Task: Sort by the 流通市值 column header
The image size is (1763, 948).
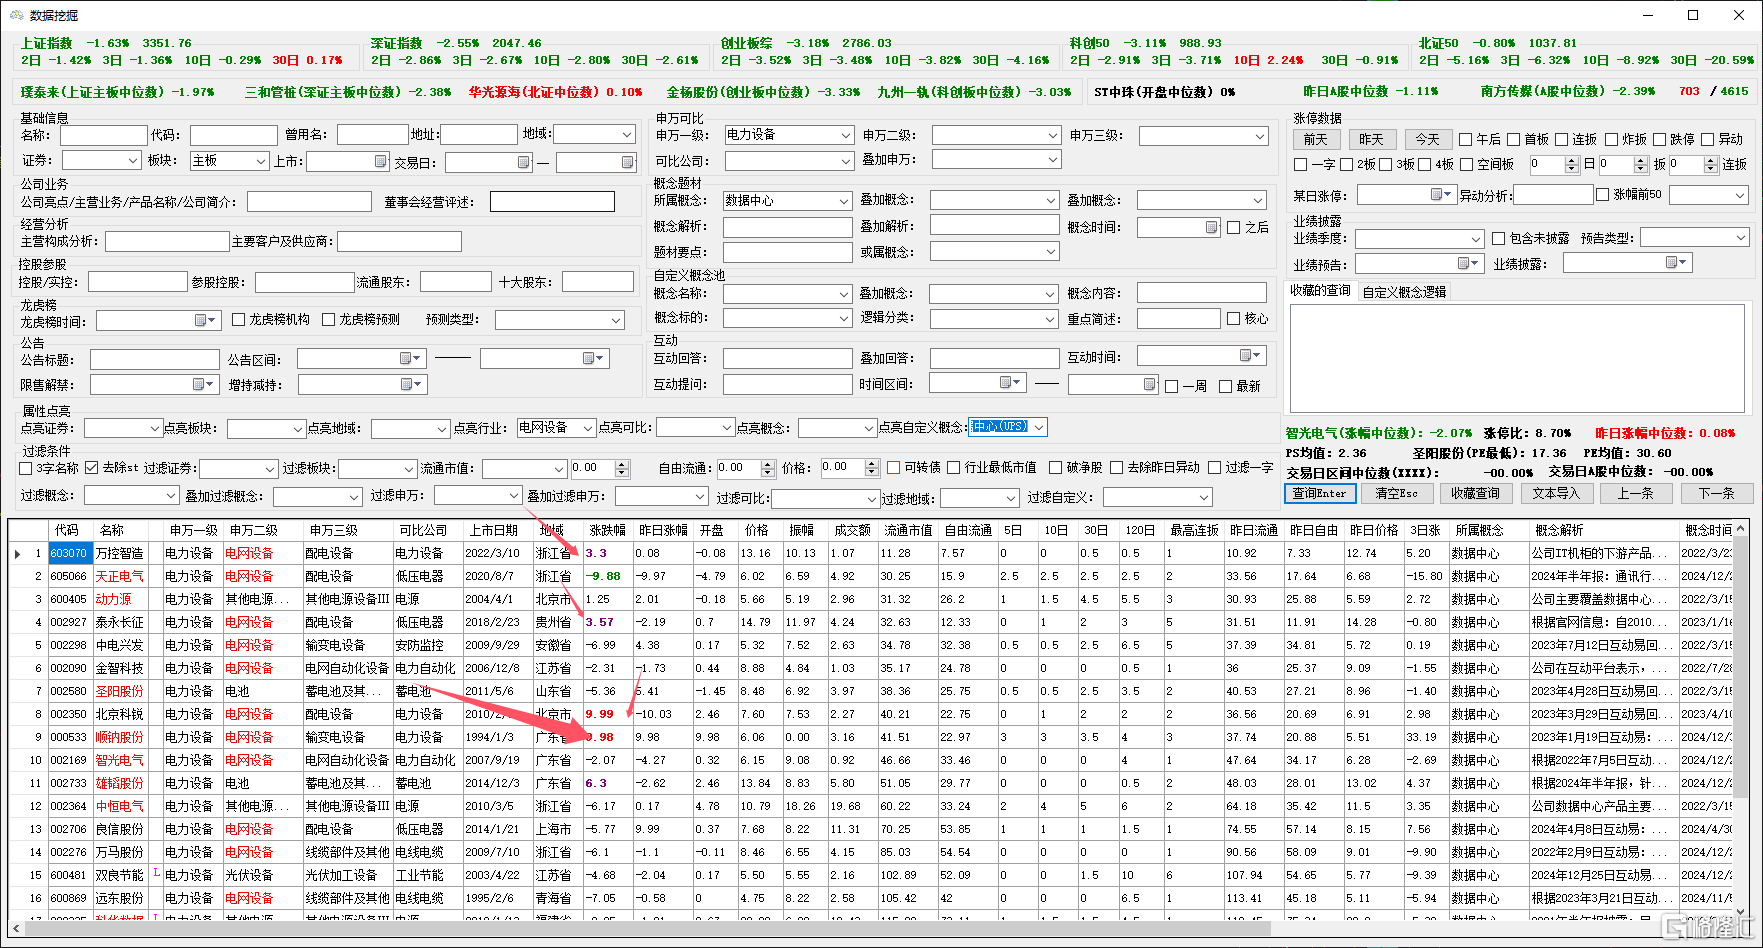Action: coord(908,530)
